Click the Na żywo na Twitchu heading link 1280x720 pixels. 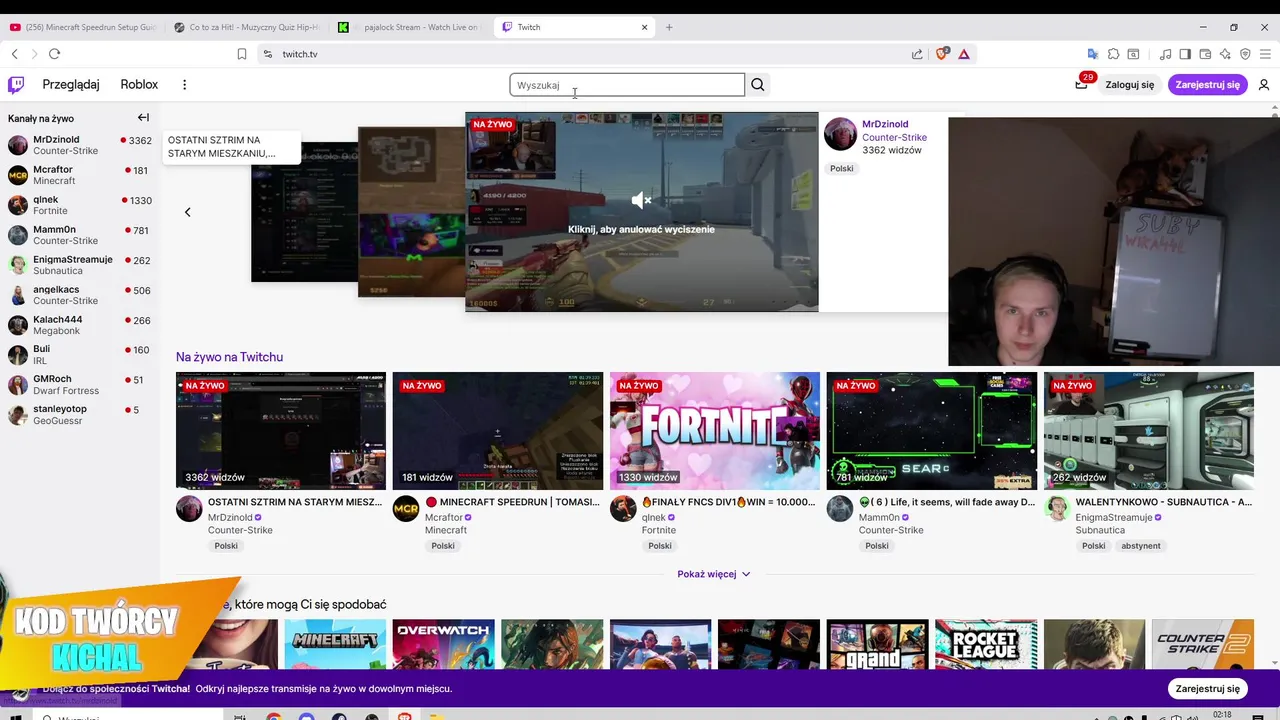229,357
